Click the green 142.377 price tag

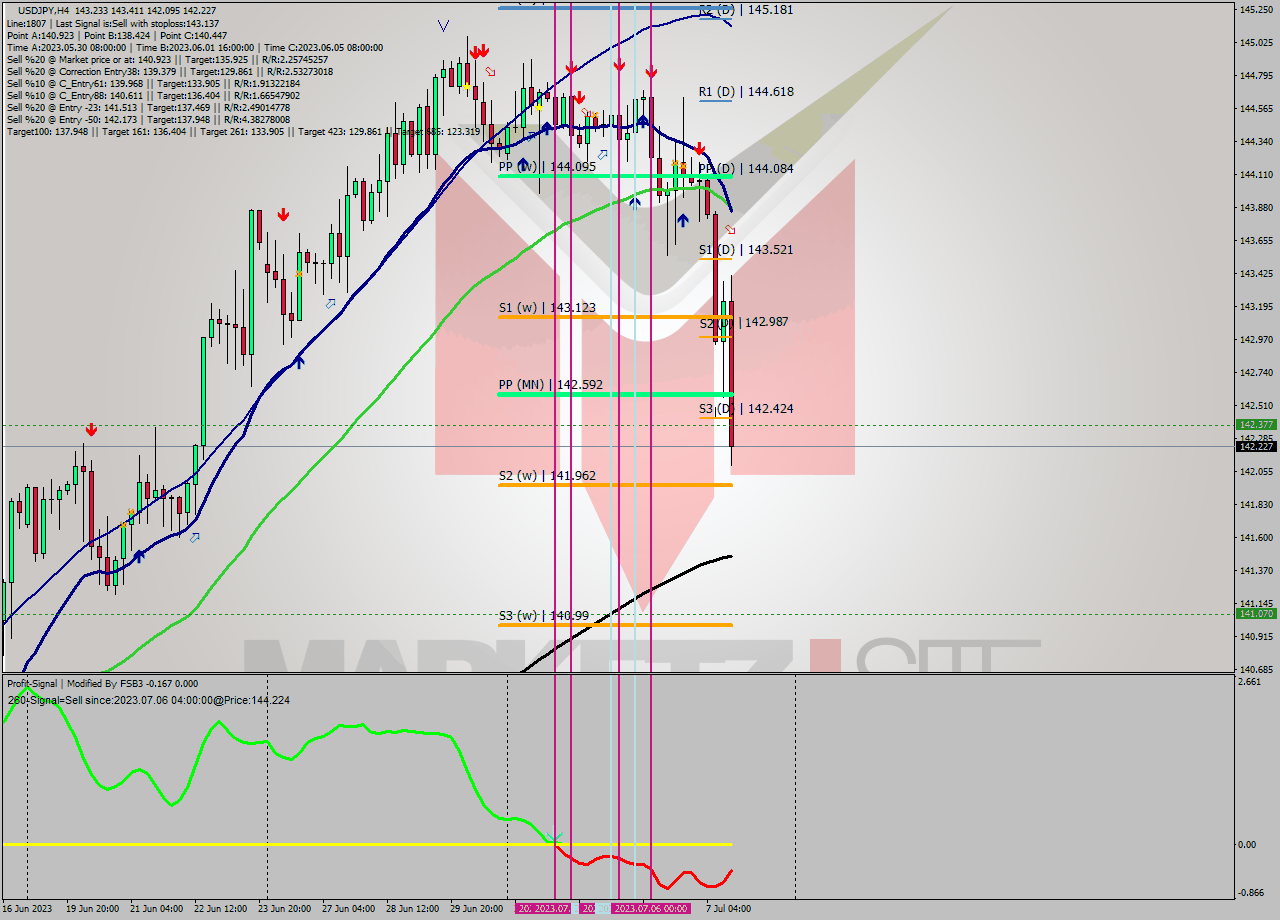[x=1256, y=424]
